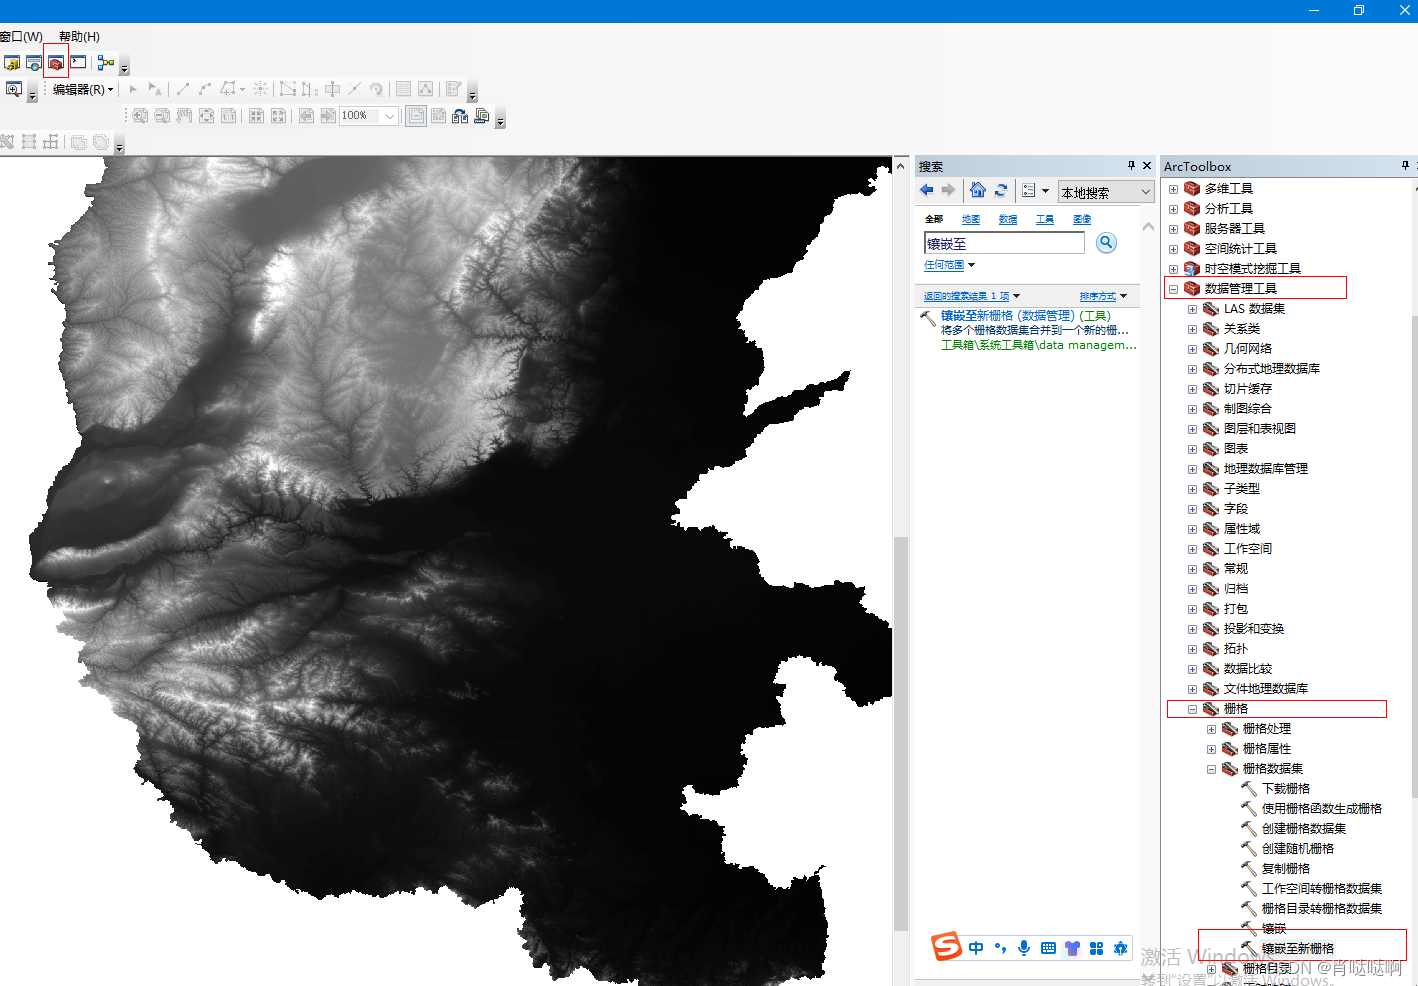The height and width of the screenshot is (986, 1418).
Task: Open the ArcToolbox window icon
Action: click(x=56, y=62)
